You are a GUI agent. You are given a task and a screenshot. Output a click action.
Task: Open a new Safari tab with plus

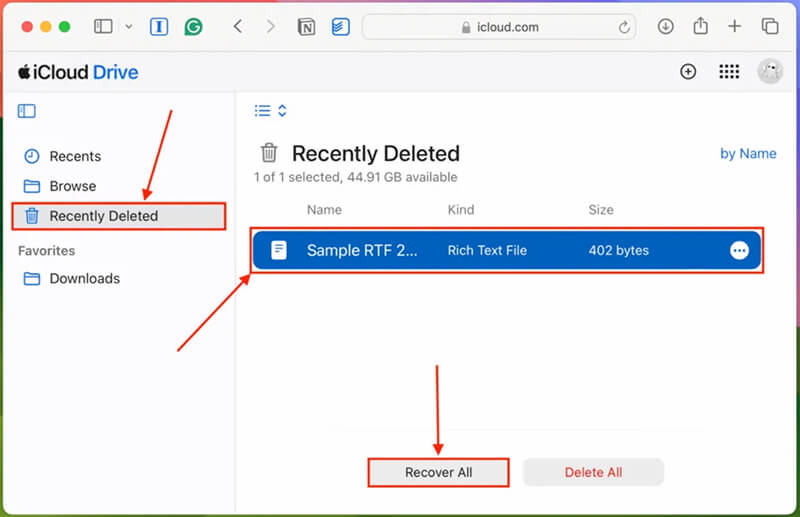[734, 26]
